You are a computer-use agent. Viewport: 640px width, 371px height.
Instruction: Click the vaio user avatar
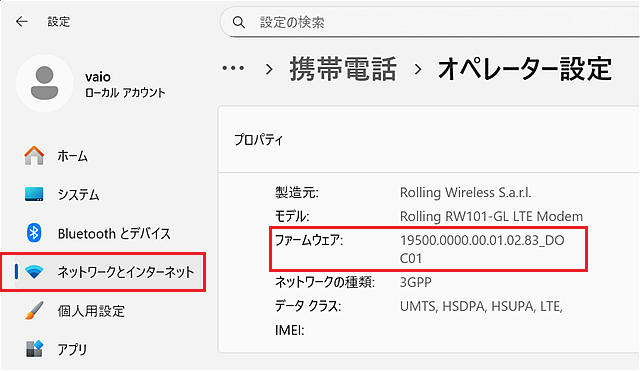click(x=44, y=83)
